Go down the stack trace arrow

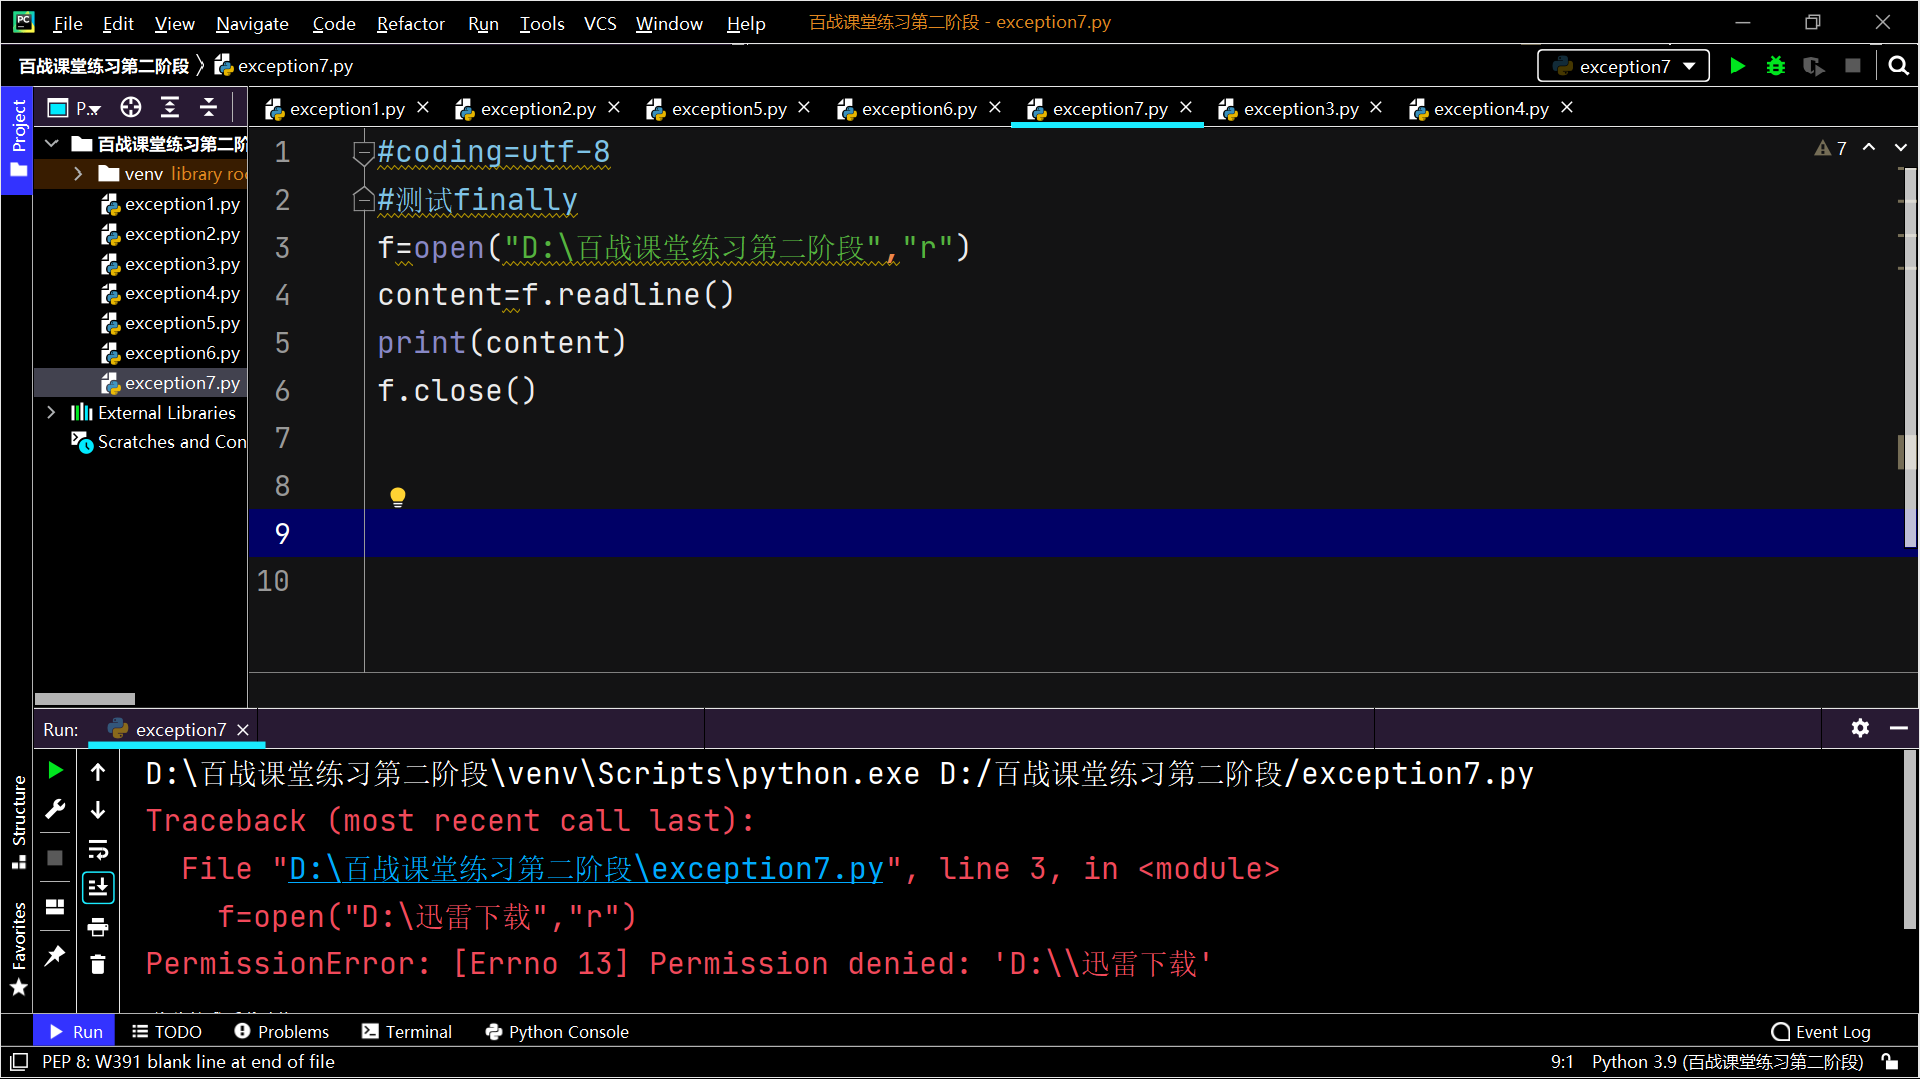tap(98, 809)
